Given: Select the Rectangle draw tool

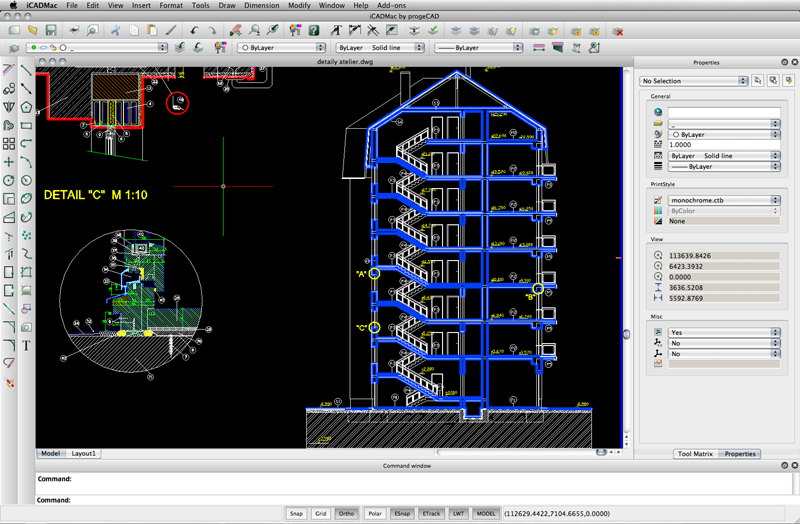Looking at the screenshot, I should click(26, 125).
